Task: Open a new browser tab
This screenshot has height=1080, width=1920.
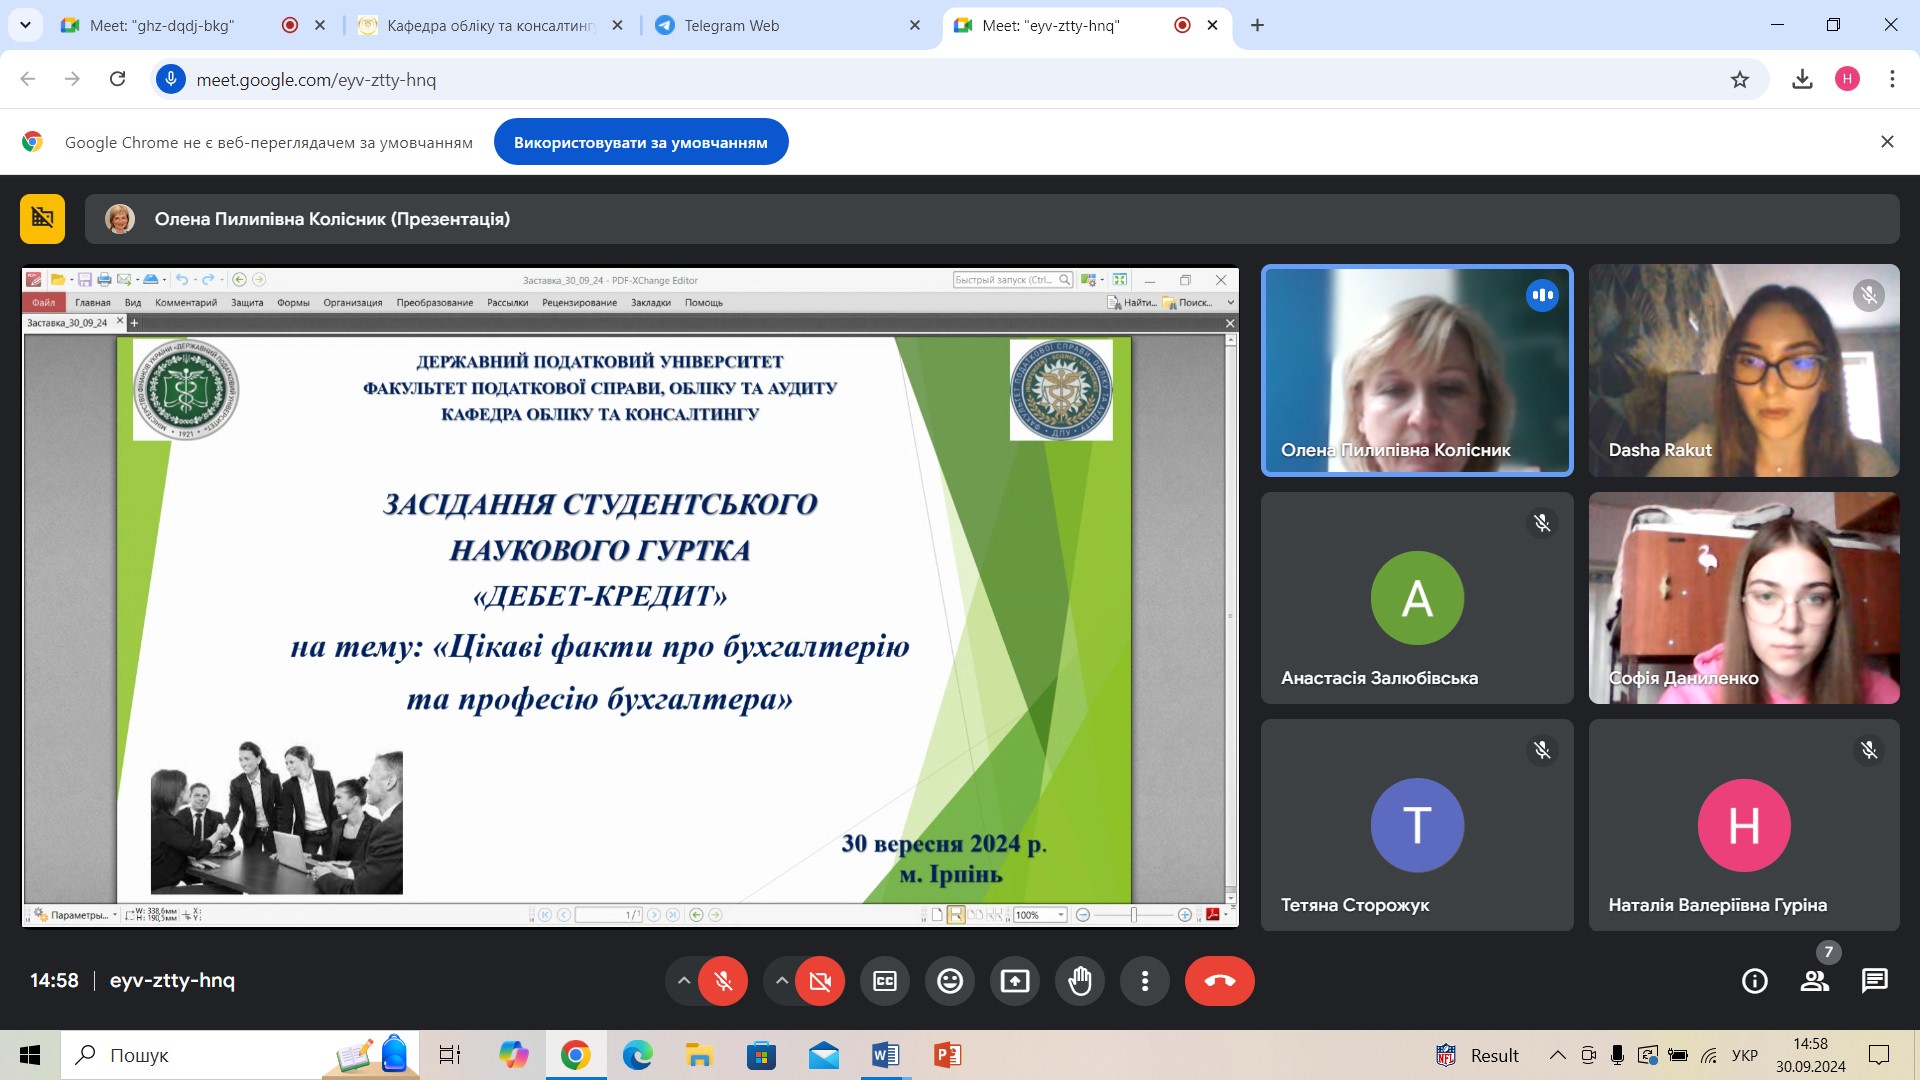Action: [1257, 25]
